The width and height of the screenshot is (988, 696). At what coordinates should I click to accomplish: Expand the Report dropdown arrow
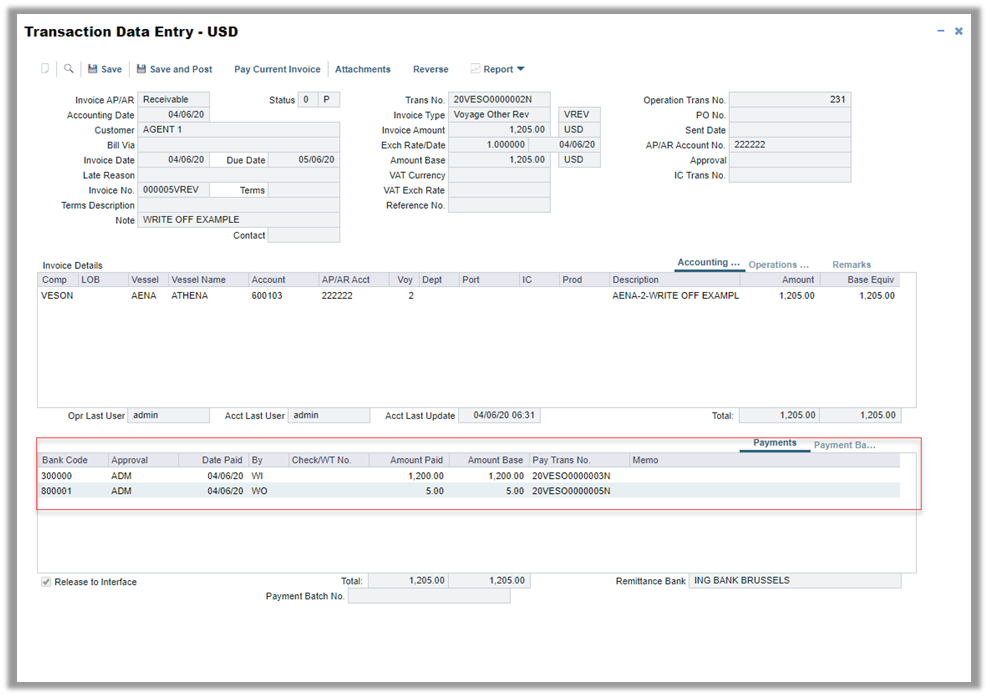click(x=520, y=69)
